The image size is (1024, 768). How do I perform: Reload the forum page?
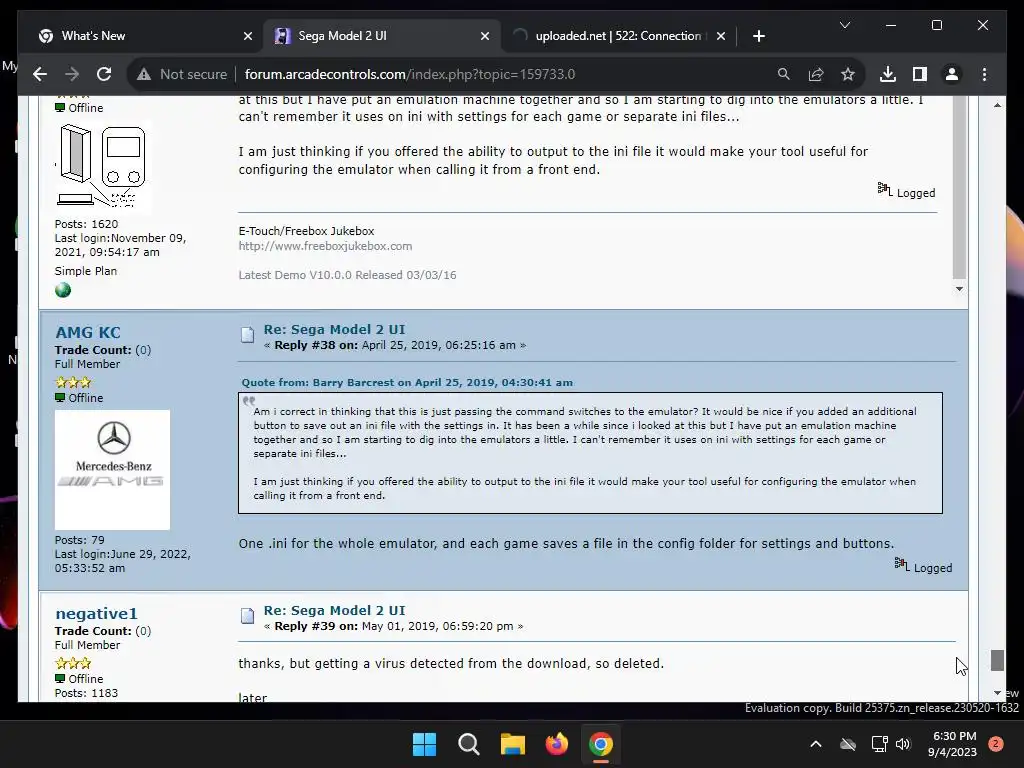104,74
